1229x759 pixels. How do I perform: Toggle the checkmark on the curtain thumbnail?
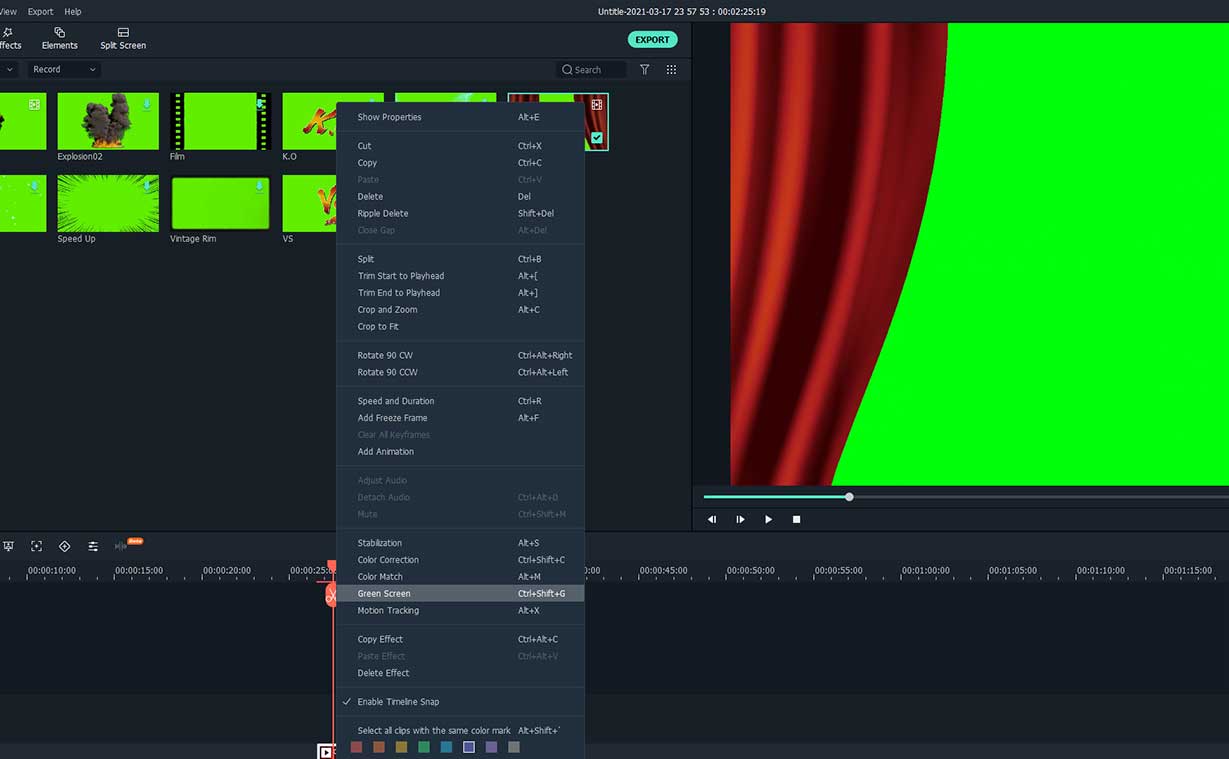(x=597, y=138)
